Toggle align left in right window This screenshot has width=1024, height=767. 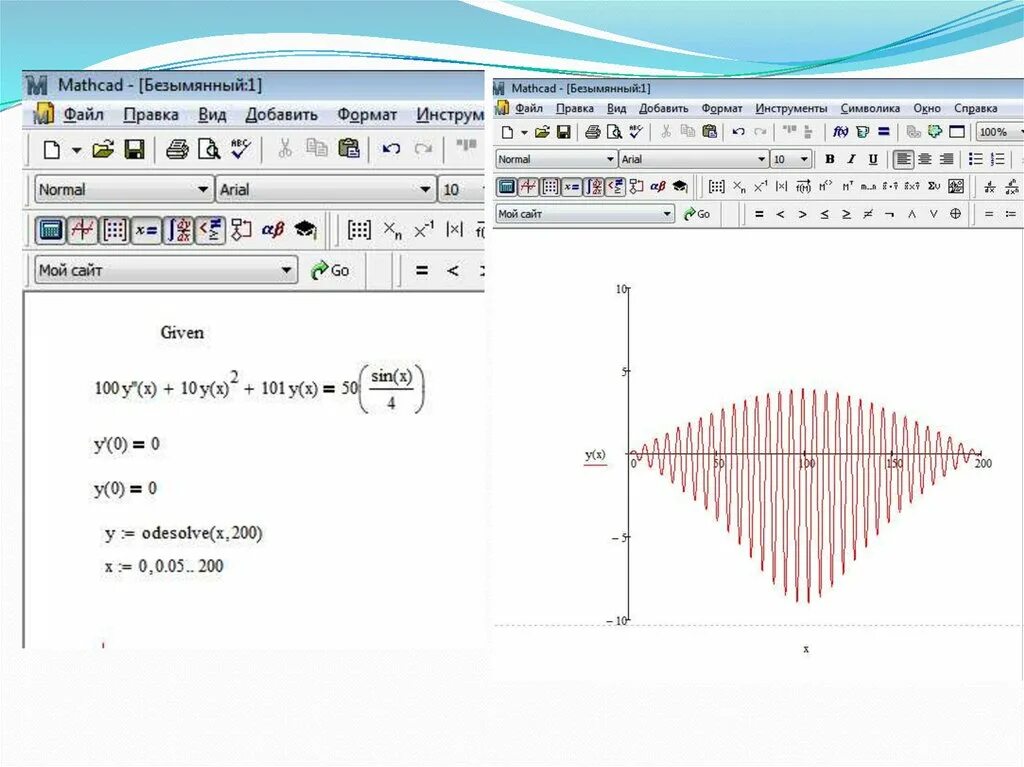[x=904, y=159]
